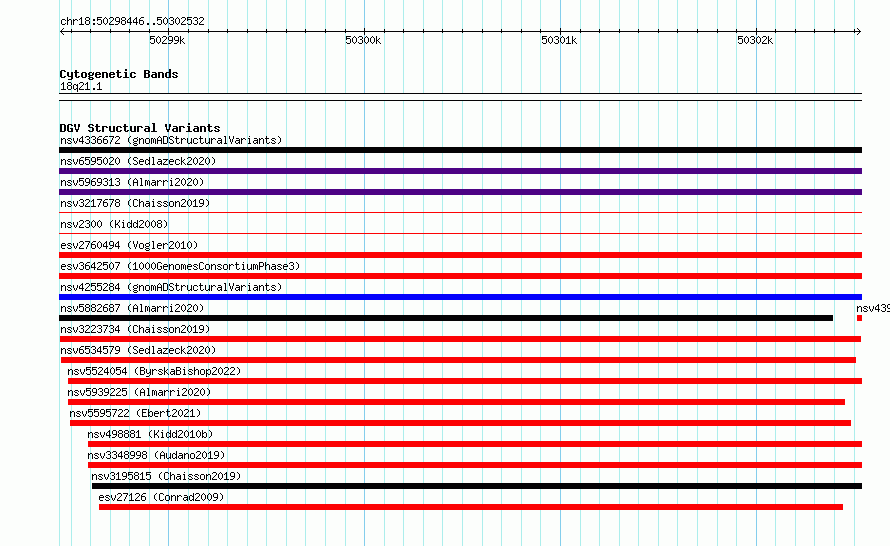Click the nsv4336672 gnomADStructuralVariants label
Image resolution: width=890 pixels, height=546 pixels.
(171, 140)
